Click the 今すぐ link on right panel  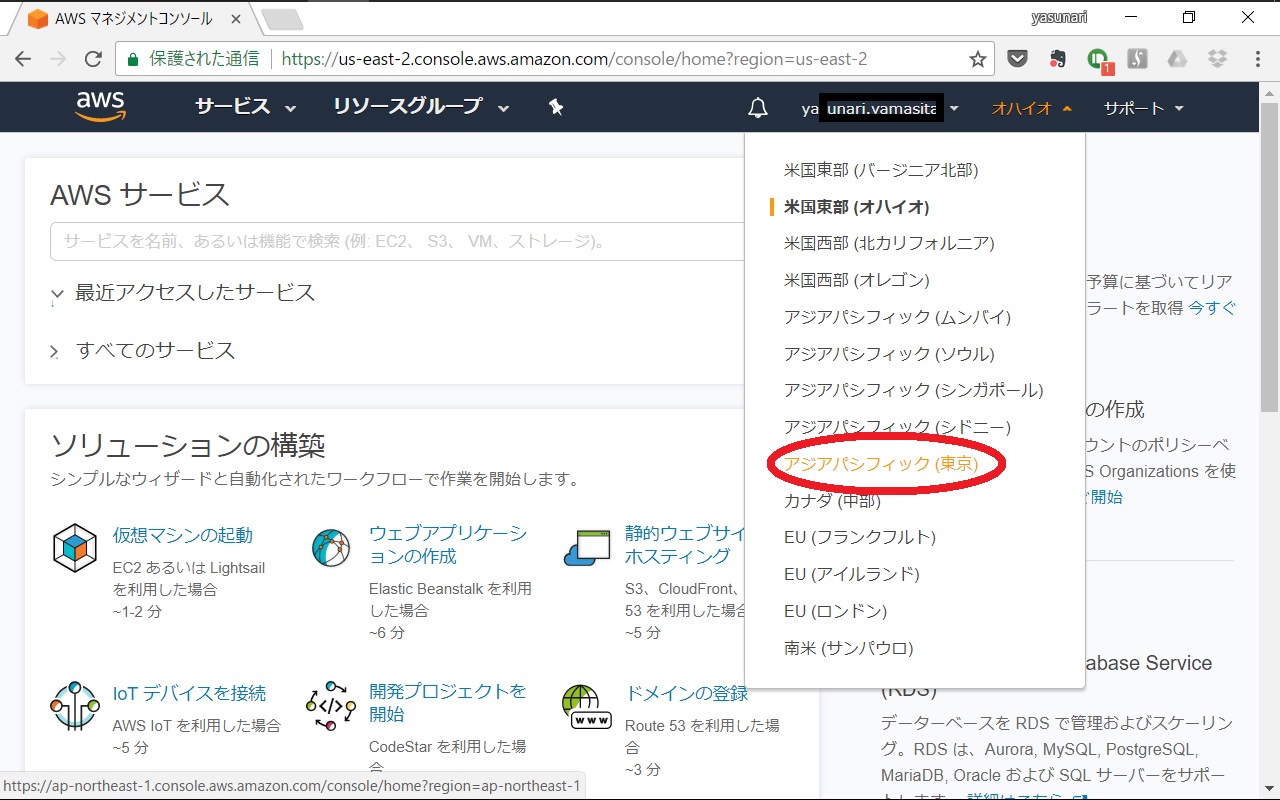(1212, 308)
